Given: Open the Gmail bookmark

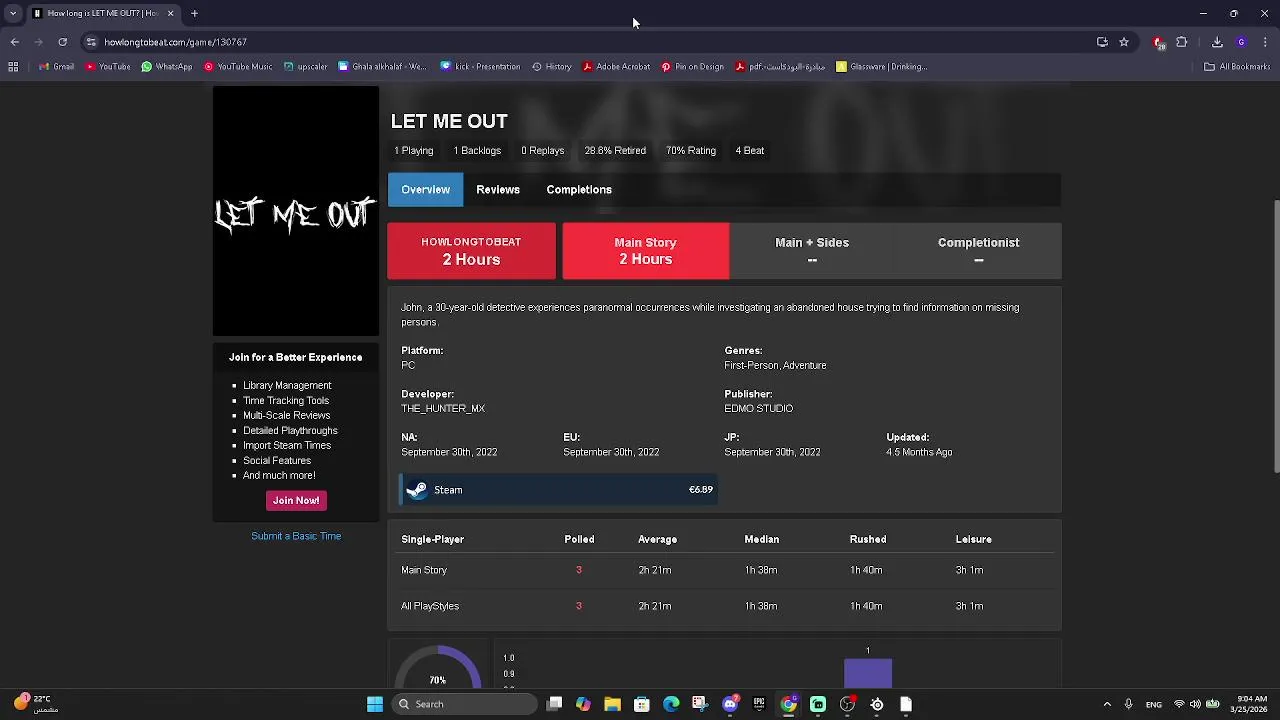Looking at the screenshot, I should [x=56, y=67].
